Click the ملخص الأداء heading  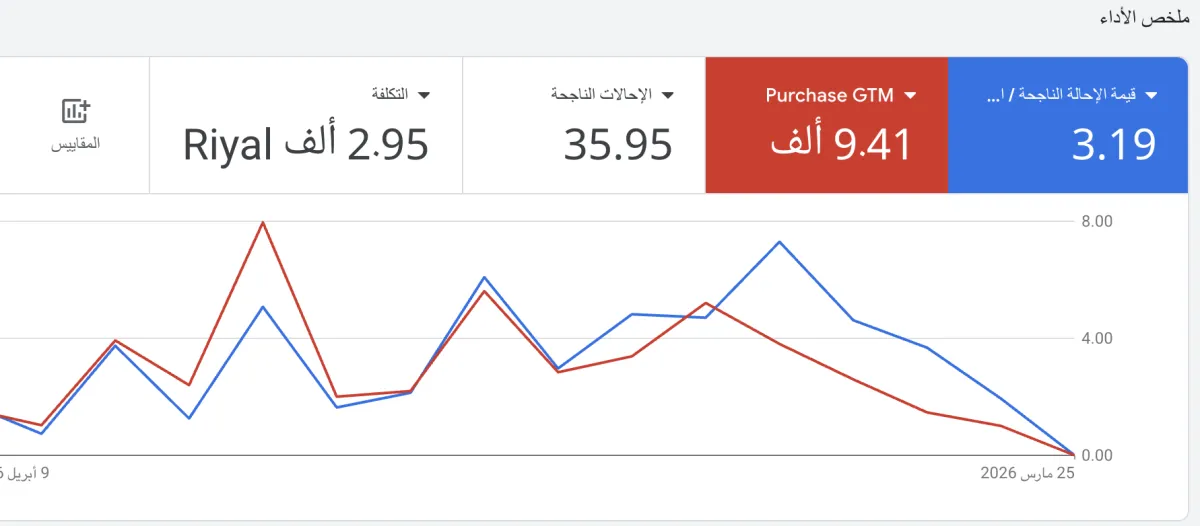[x=1148, y=18]
